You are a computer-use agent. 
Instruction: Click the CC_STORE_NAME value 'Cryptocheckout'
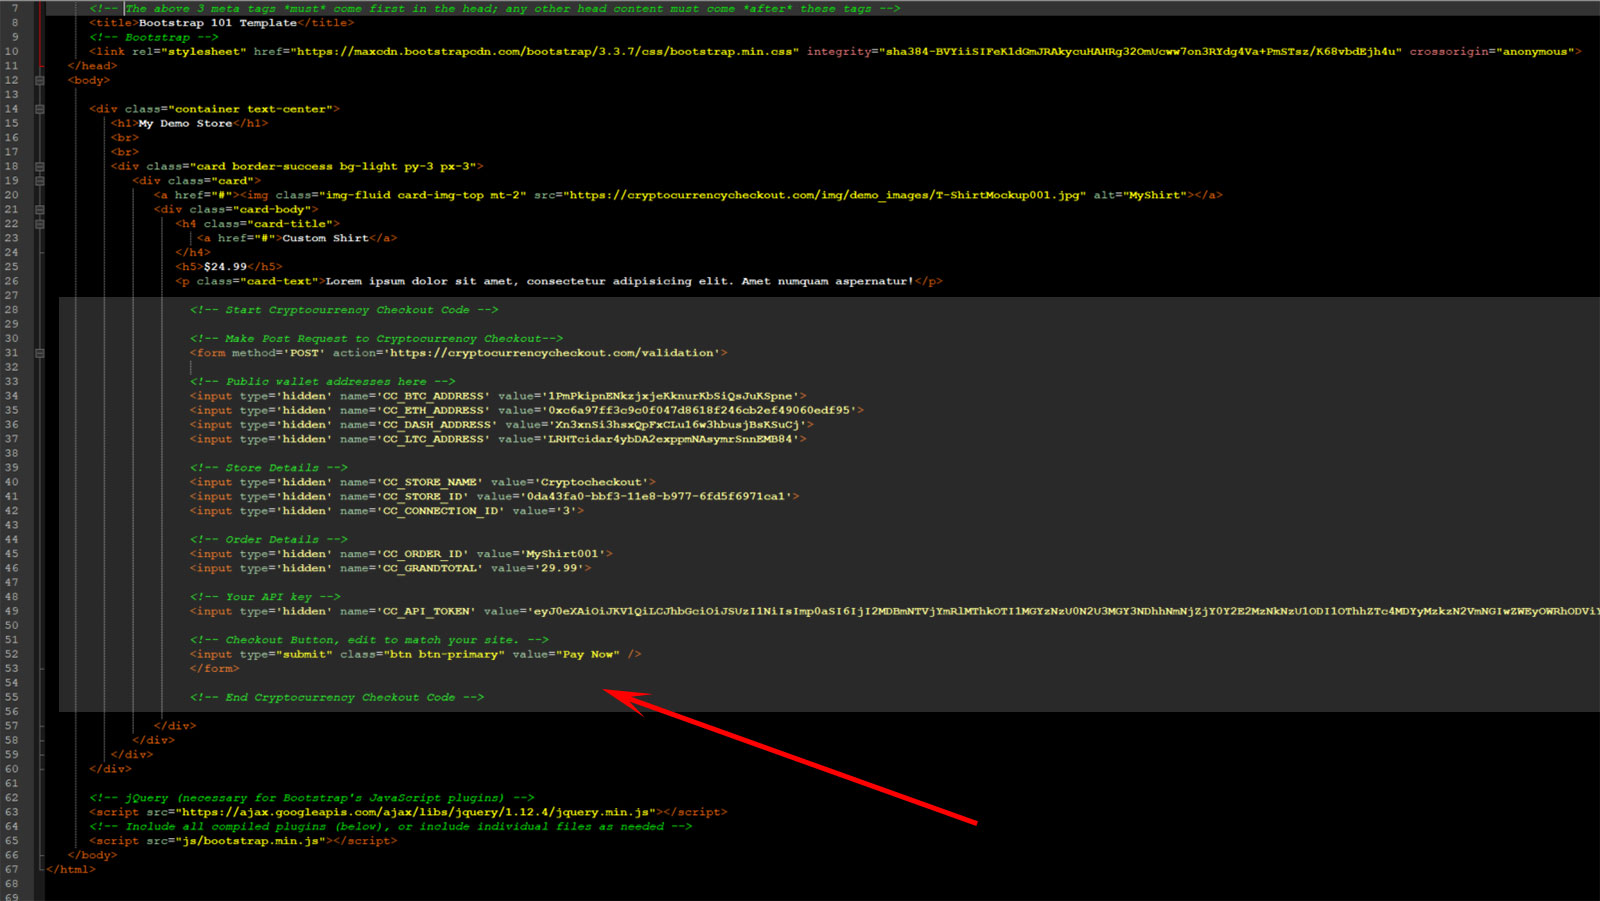coord(592,482)
